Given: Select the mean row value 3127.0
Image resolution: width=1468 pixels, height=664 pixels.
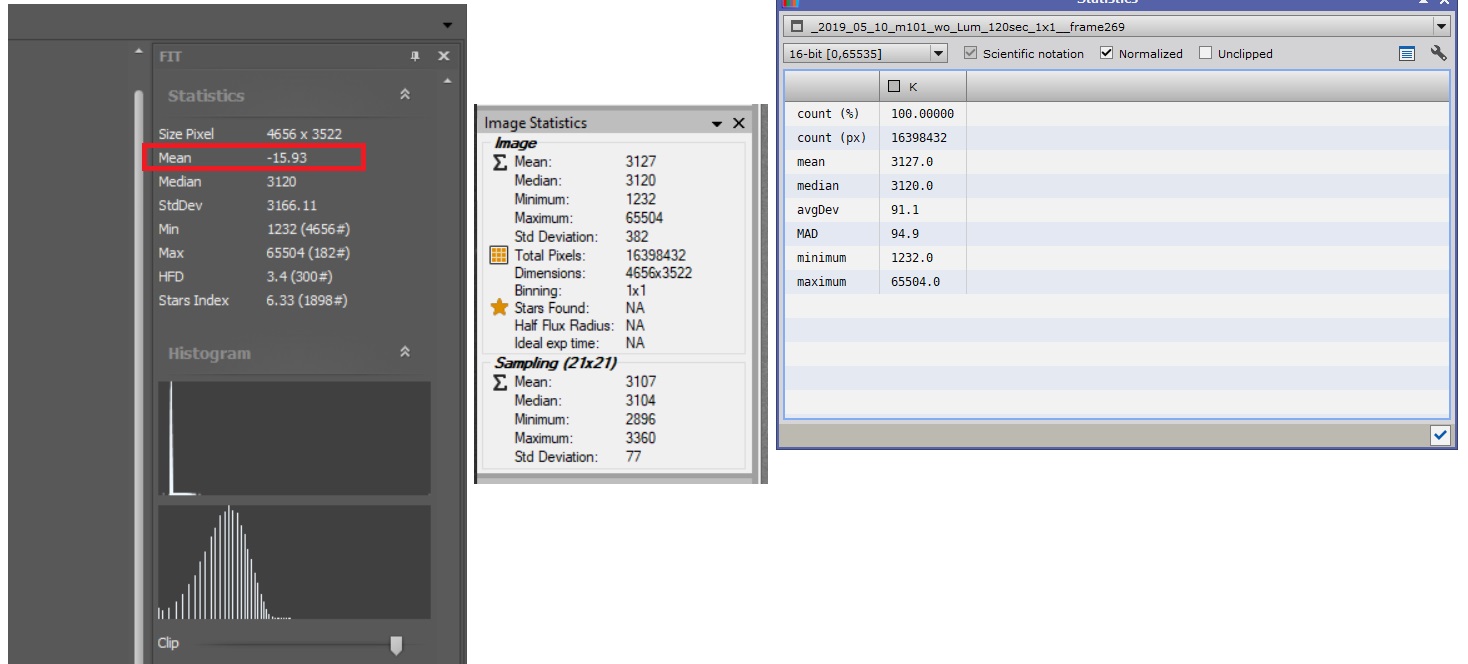Looking at the screenshot, I should click(x=911, y=162).
